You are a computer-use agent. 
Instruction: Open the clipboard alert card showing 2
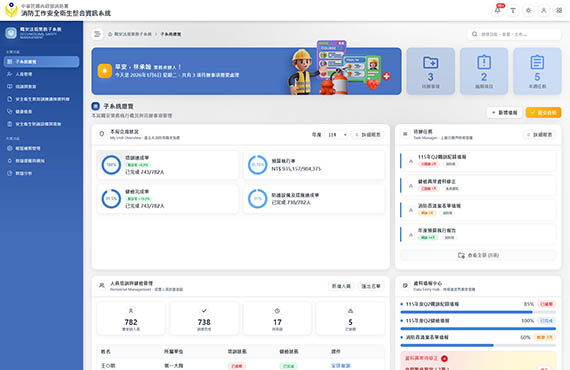pyautogui.click(x=484, y=71)
